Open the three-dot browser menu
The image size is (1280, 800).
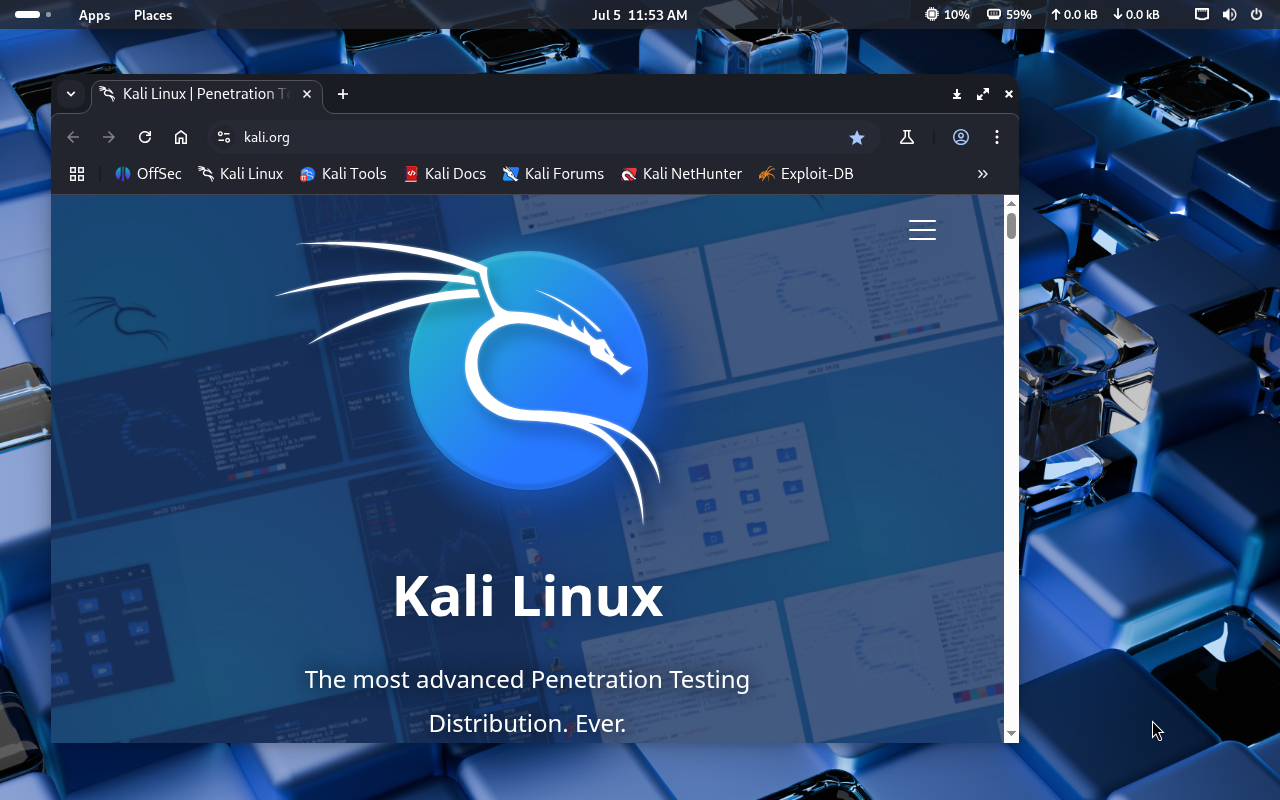pos(997,137)
